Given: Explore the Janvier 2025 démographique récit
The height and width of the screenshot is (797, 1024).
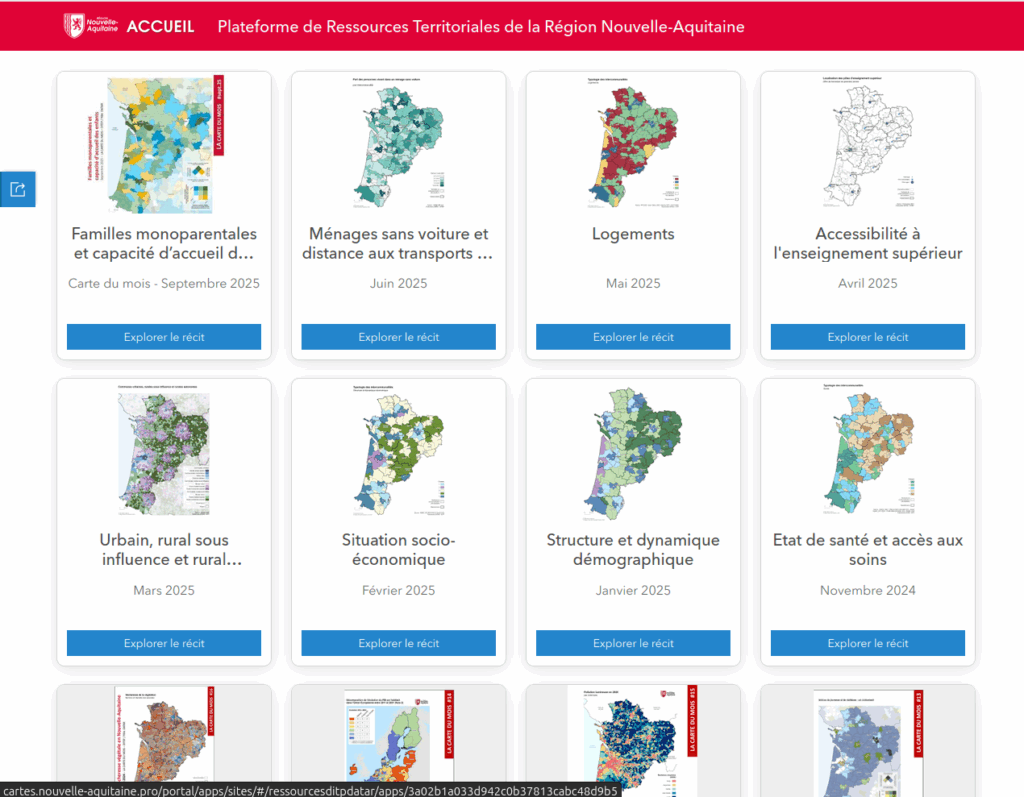Looking at the screenshot, I should pyautogui.click(x=633, y=643).
